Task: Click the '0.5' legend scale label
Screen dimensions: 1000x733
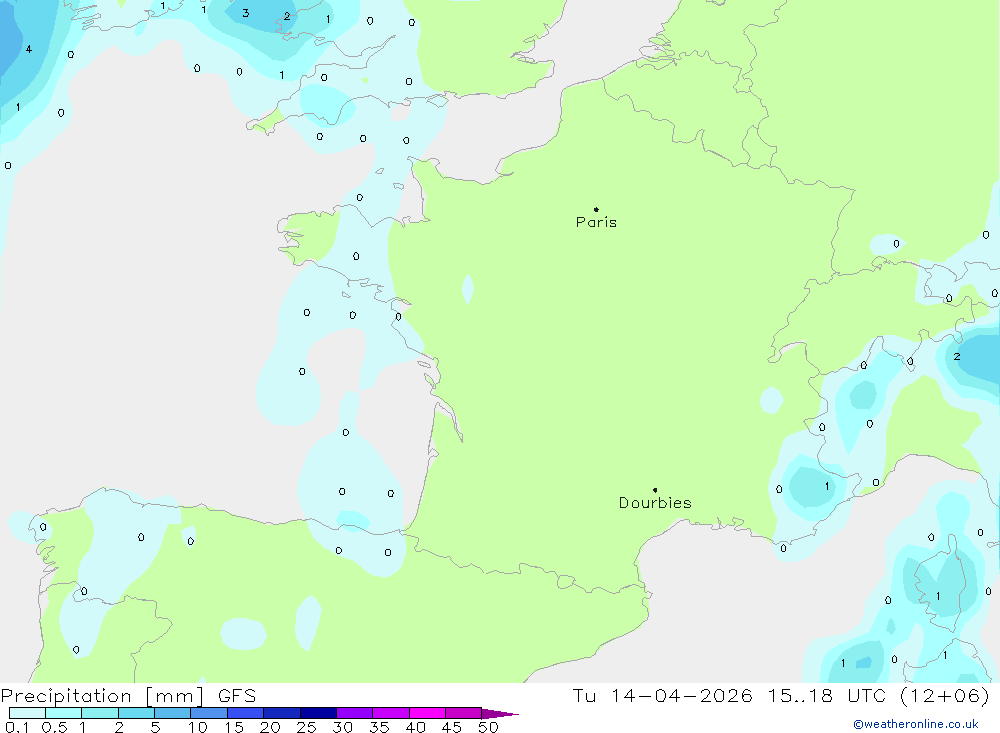Action: tap(54, 727)
